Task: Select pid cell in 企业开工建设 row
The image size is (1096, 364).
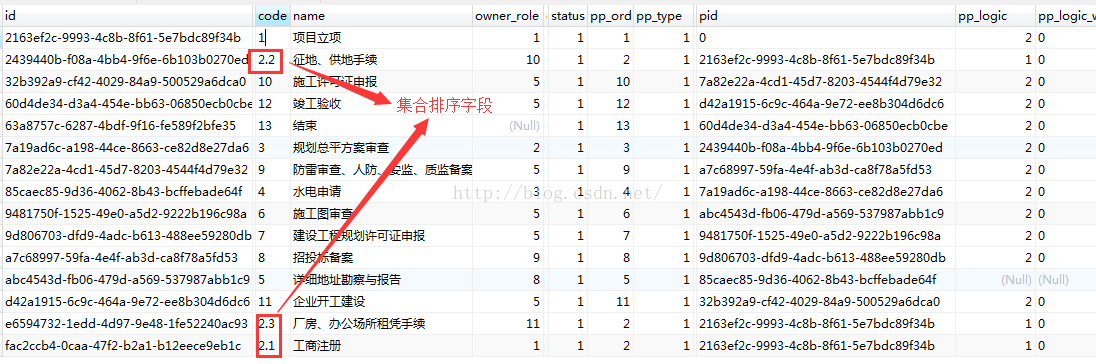Action: coord(825,302)
